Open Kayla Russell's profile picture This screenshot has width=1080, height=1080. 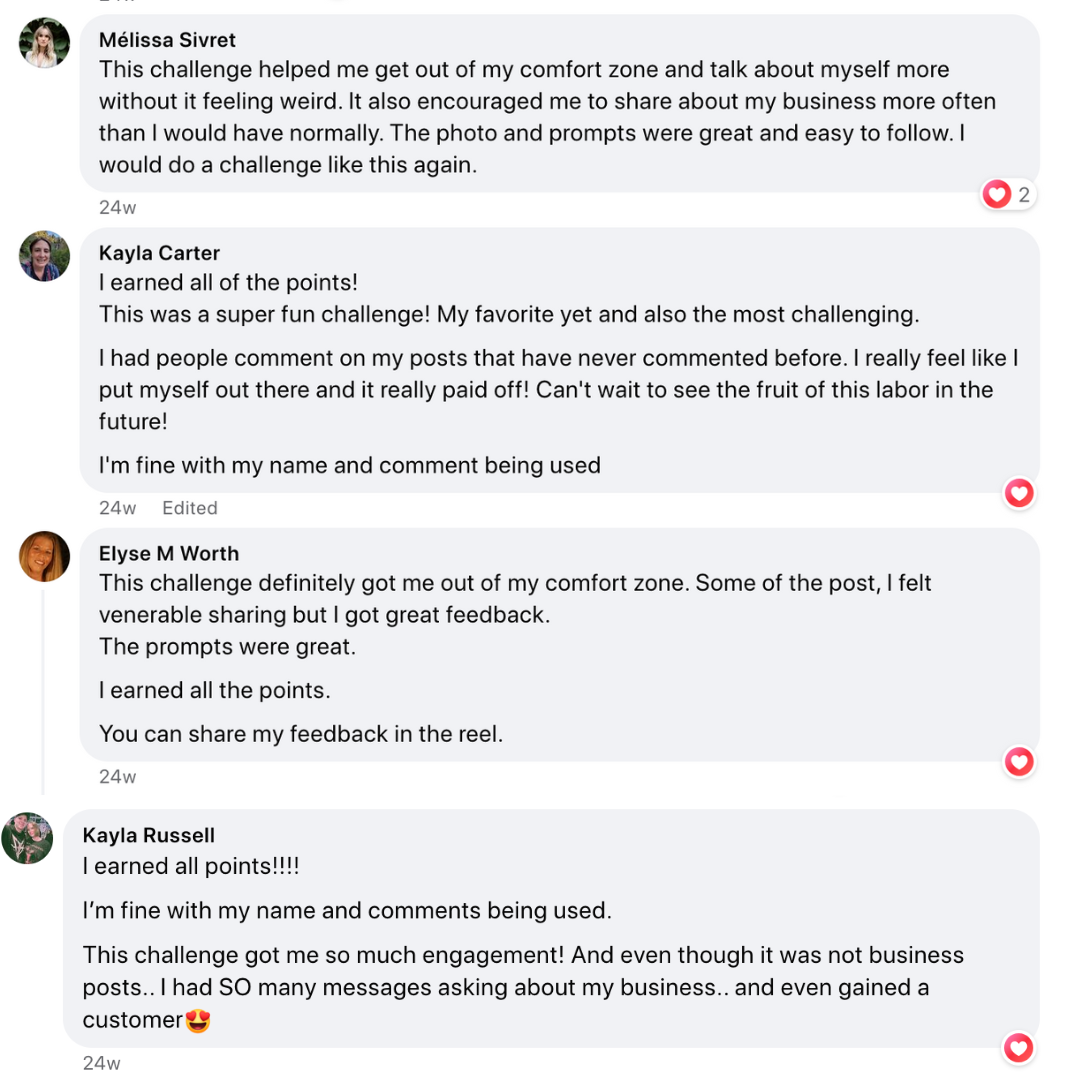(27, 838)
